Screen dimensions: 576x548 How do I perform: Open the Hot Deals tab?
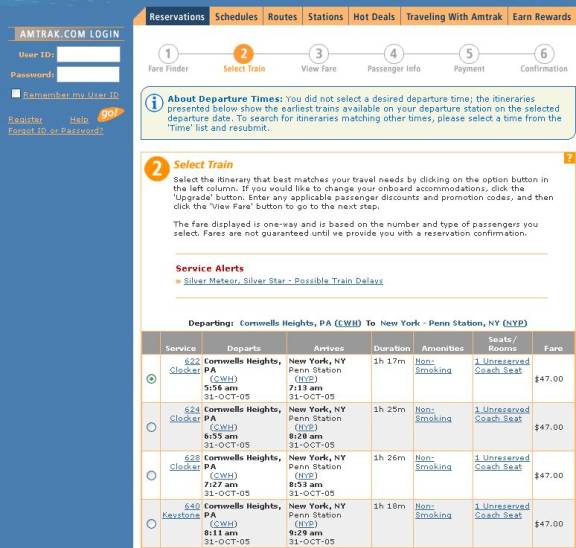pyautogui.click(x=374, y=17)
